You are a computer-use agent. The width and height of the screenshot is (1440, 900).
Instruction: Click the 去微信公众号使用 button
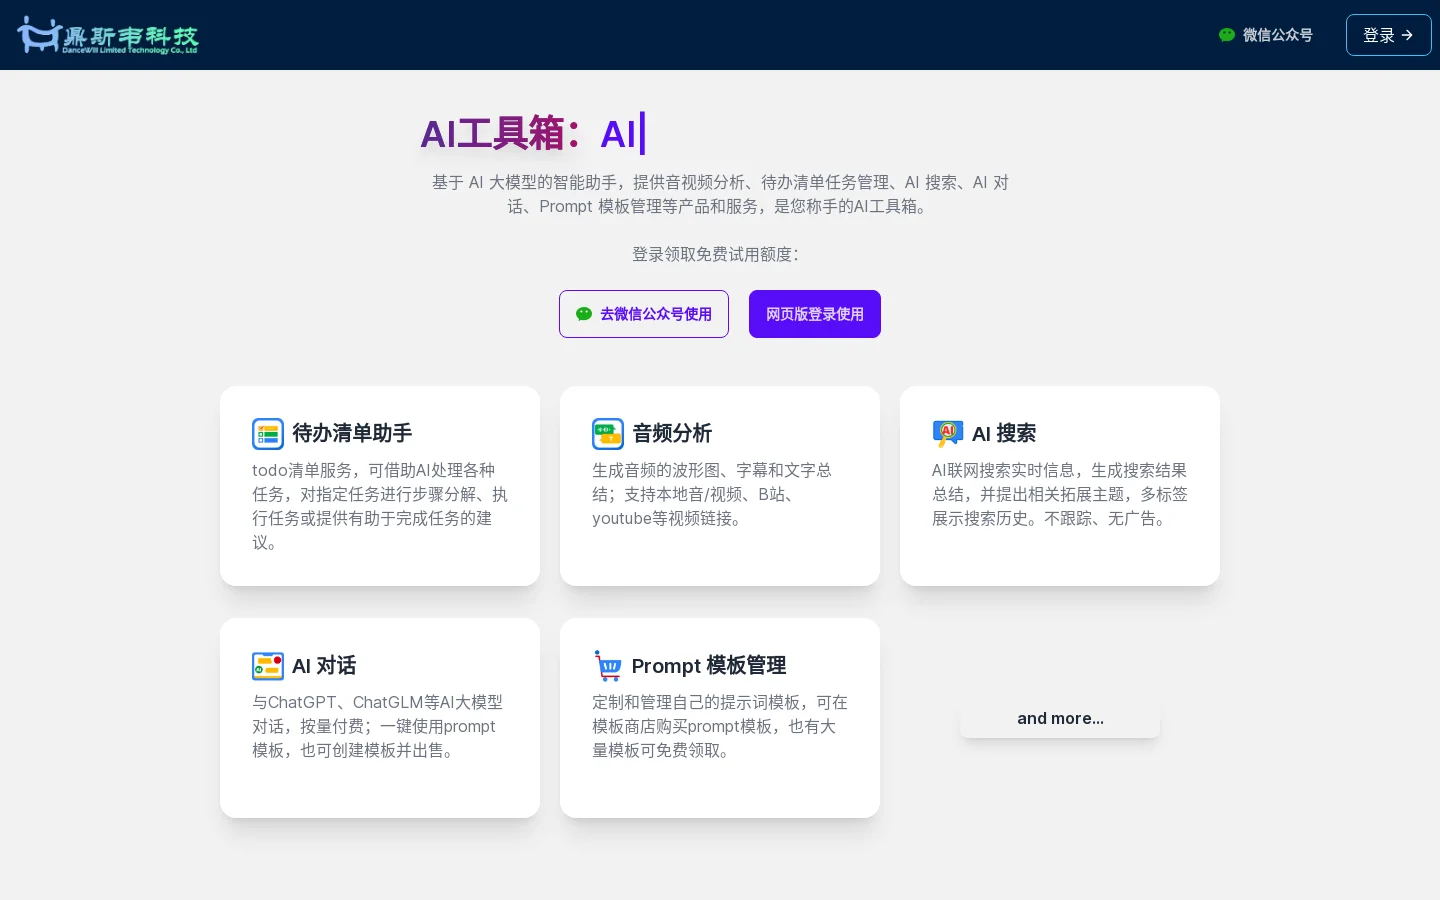(x=644, y=314)
